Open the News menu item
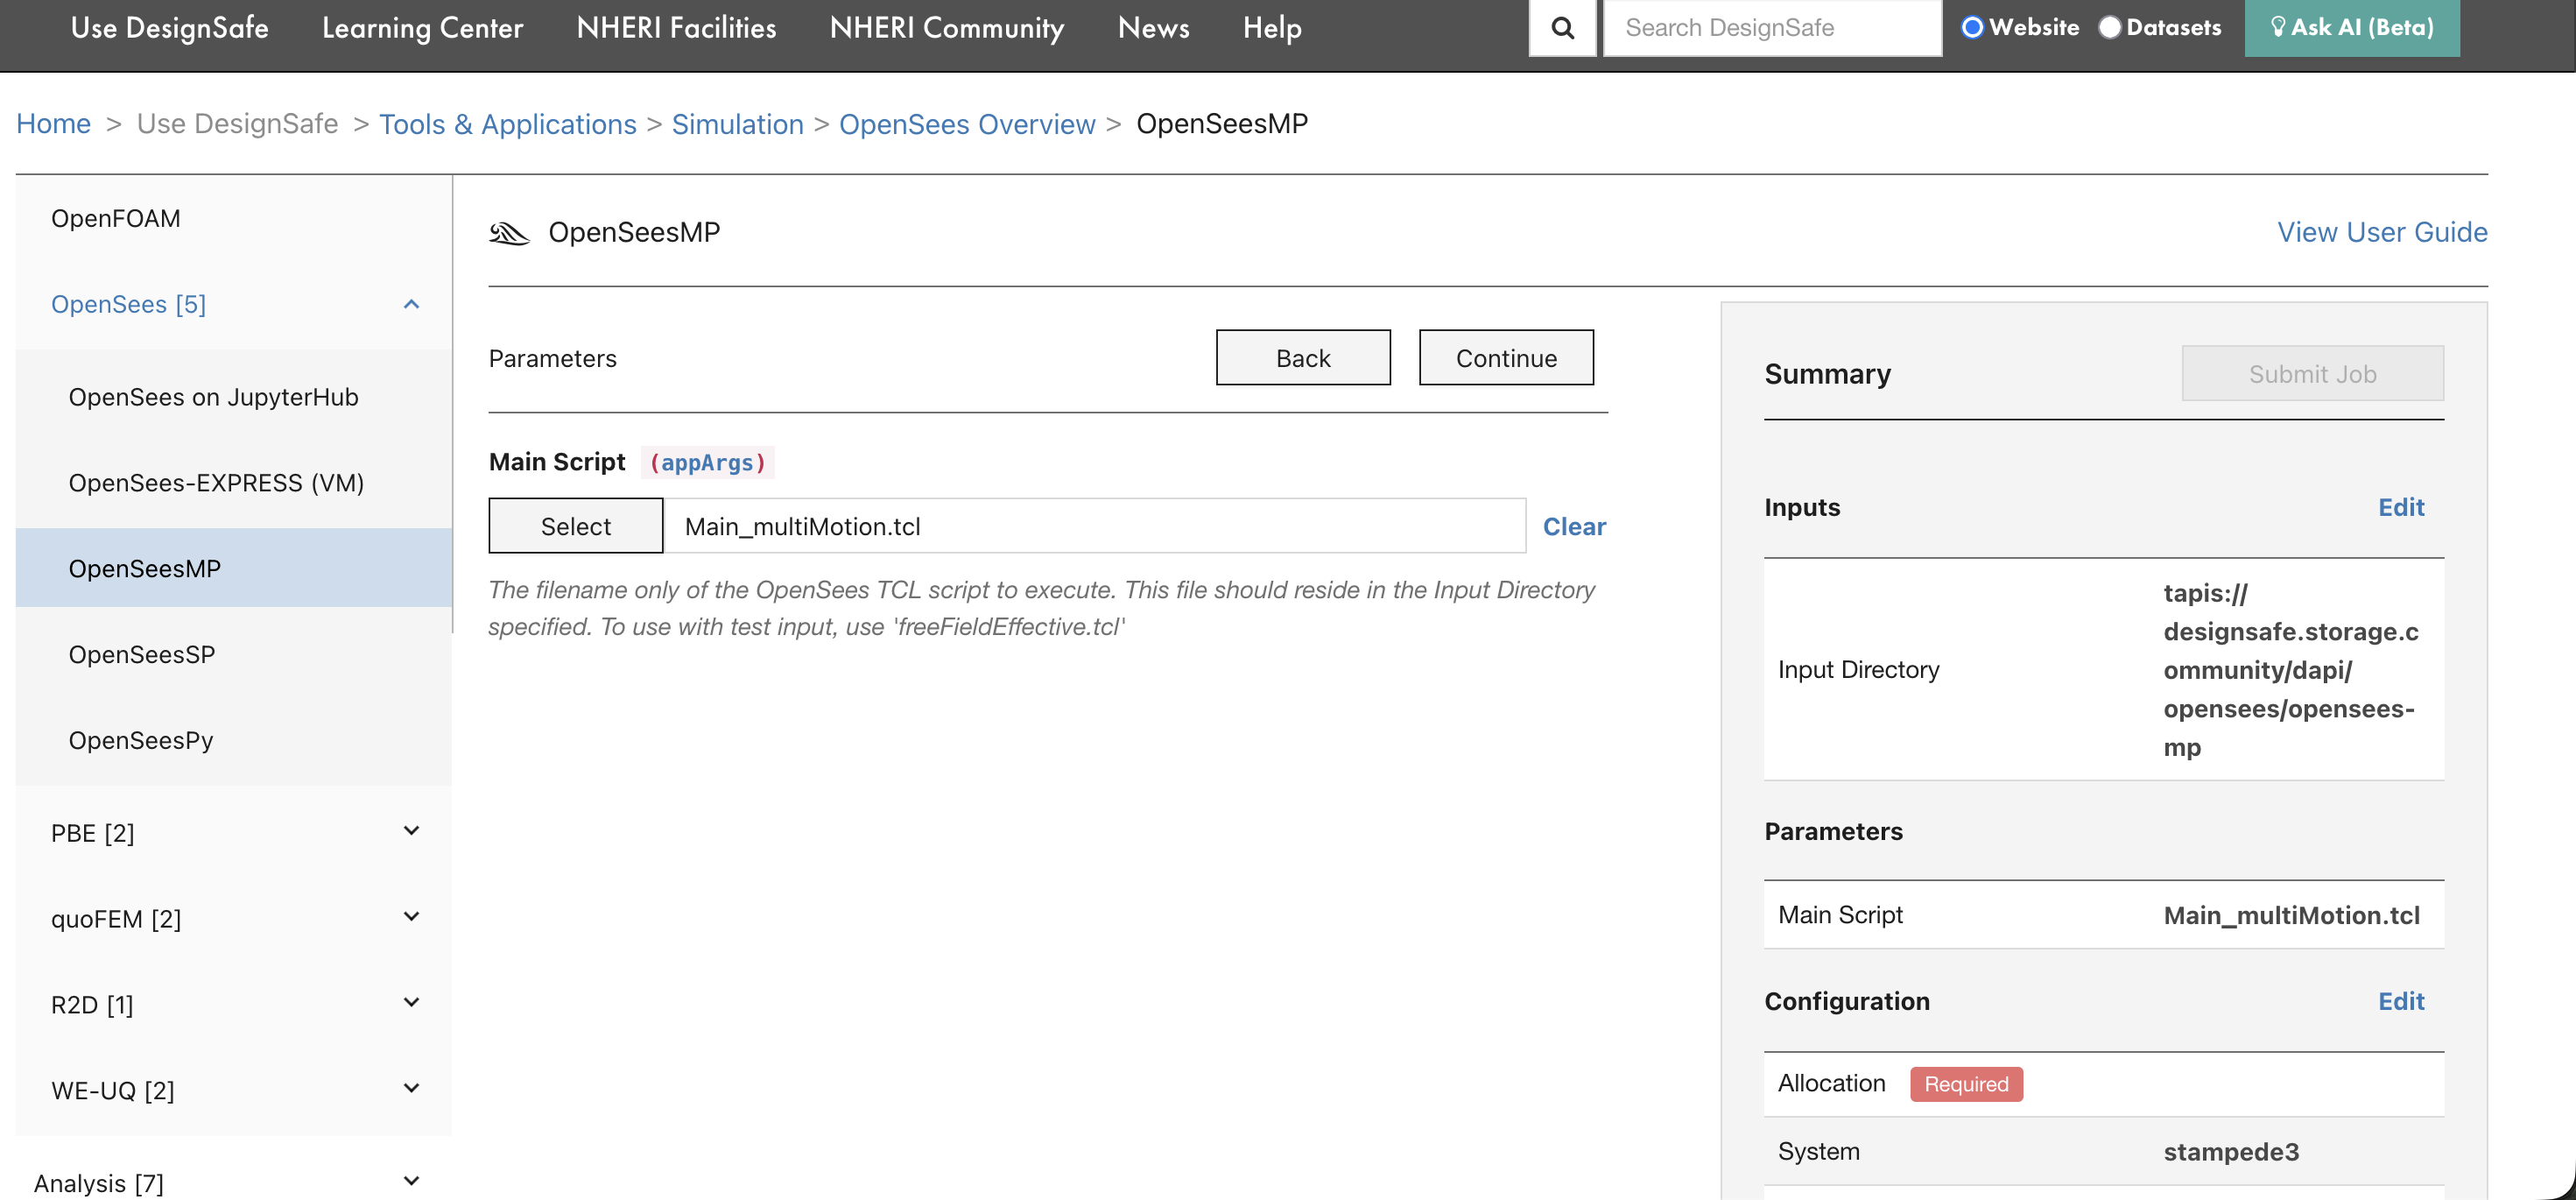Image resolution: width=2576 pixels, height=1200 pixels. click(x=1154, y=28)
